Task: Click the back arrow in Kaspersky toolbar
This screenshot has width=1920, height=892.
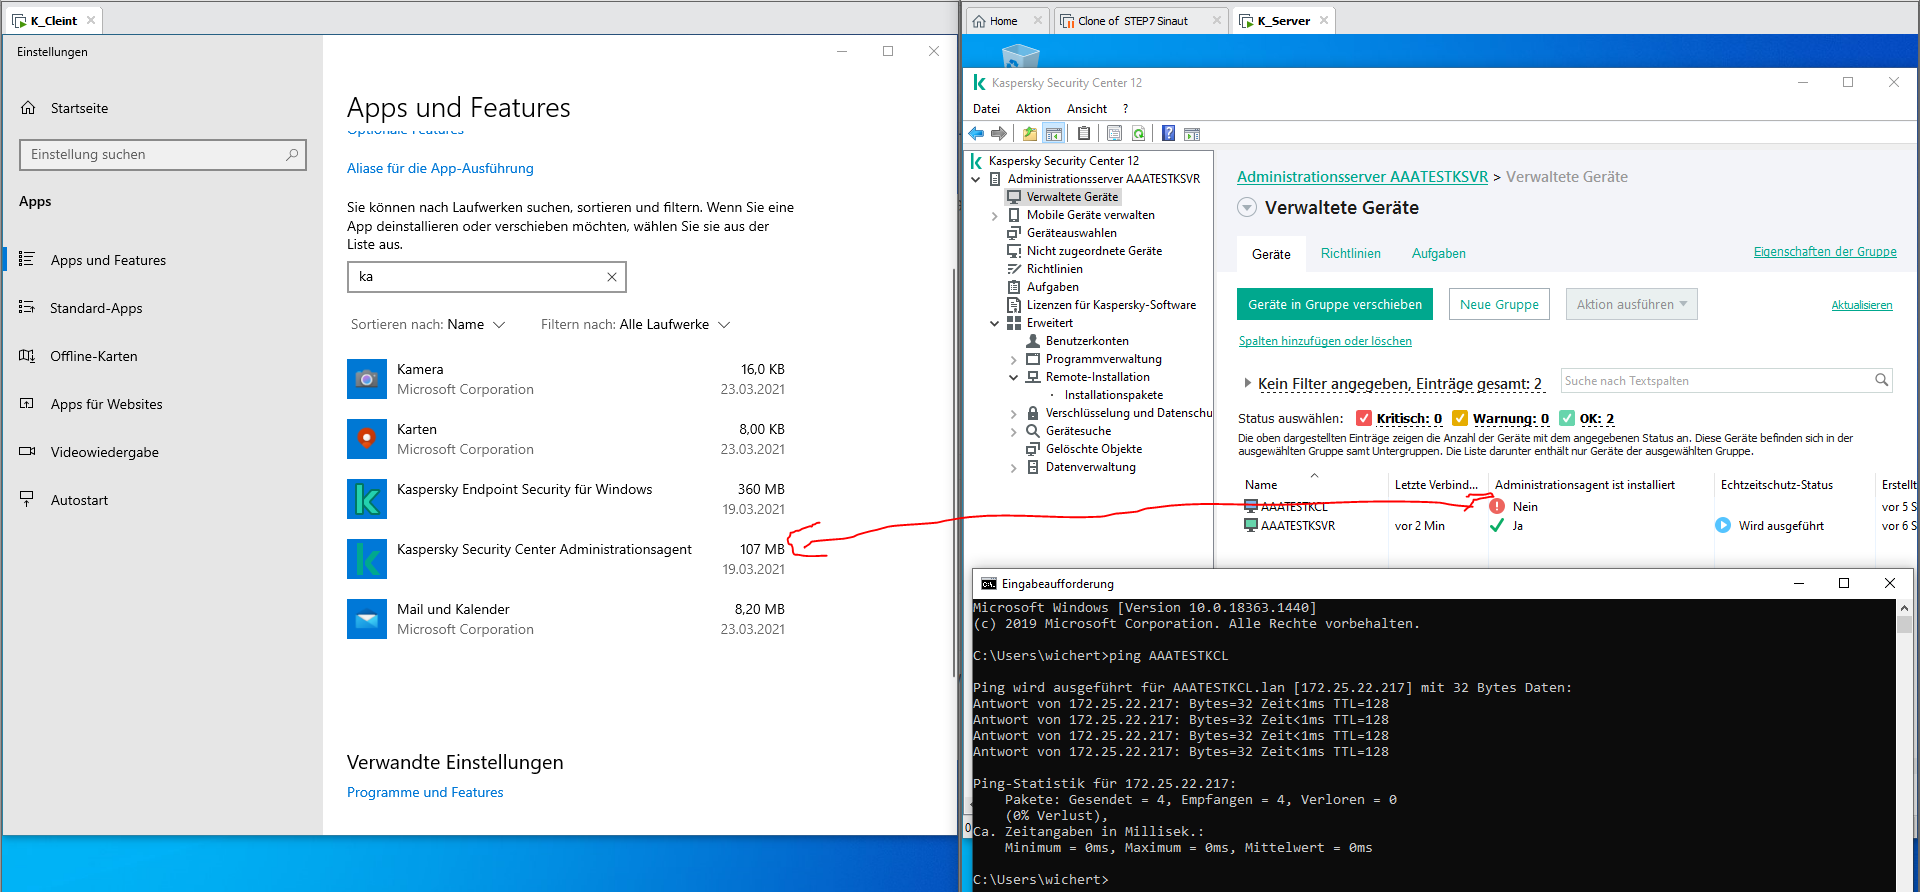Action: point(976,134)
